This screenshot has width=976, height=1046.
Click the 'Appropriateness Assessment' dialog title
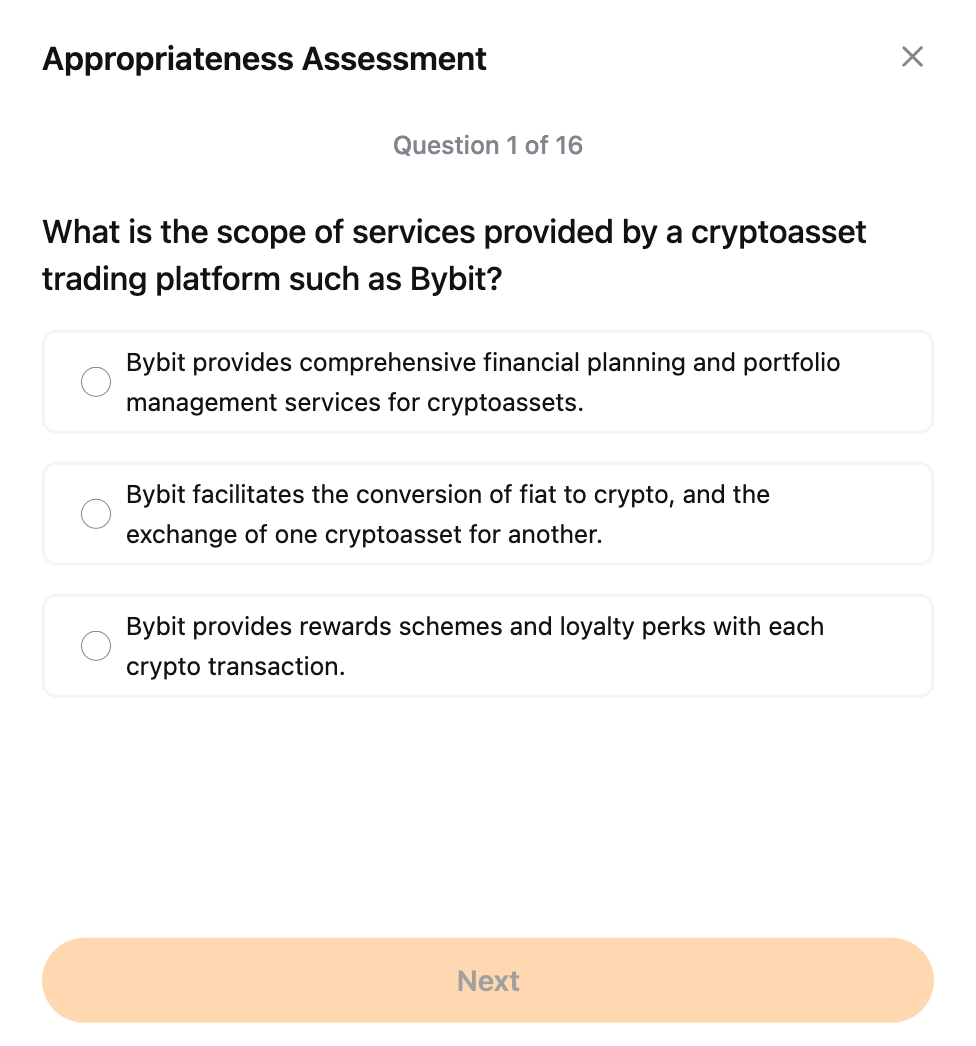[x=264, y=59]
